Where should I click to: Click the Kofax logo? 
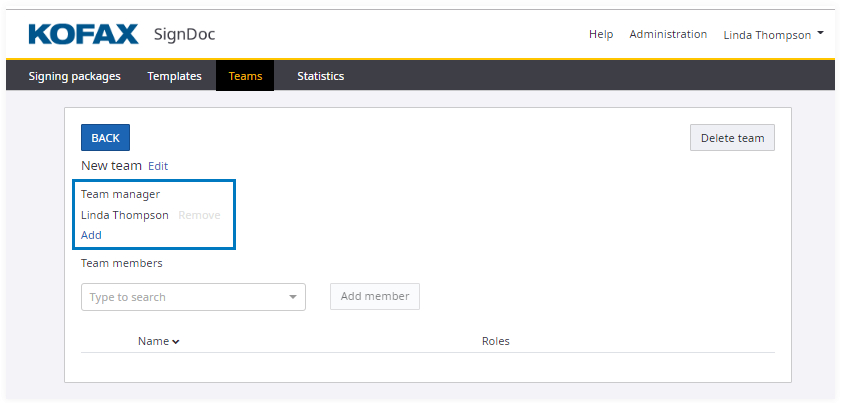(83, 35)
